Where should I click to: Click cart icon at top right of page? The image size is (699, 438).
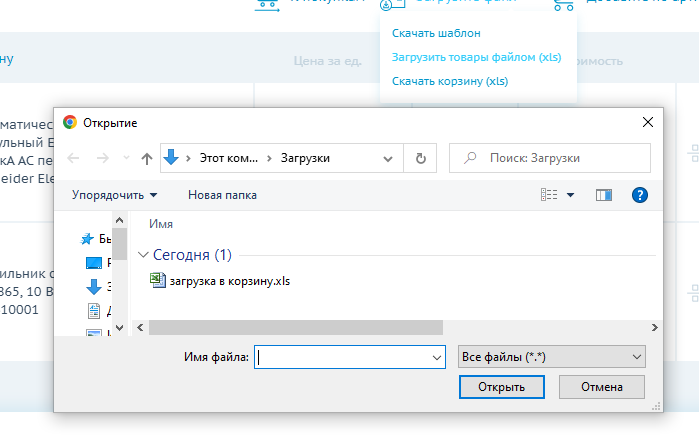[563, 4]
